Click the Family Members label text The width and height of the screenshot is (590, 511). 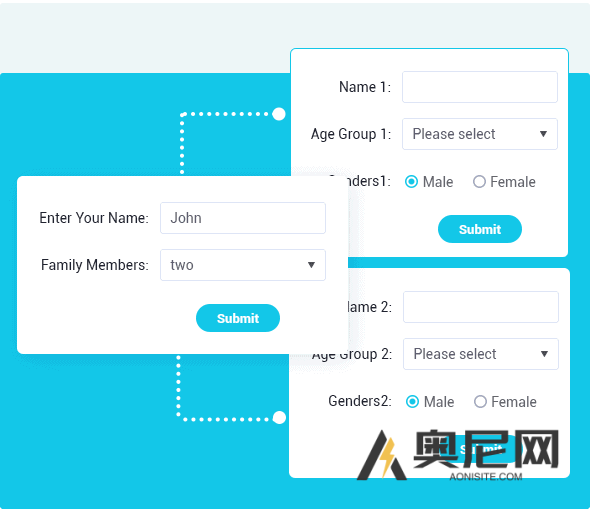[95, 265]
